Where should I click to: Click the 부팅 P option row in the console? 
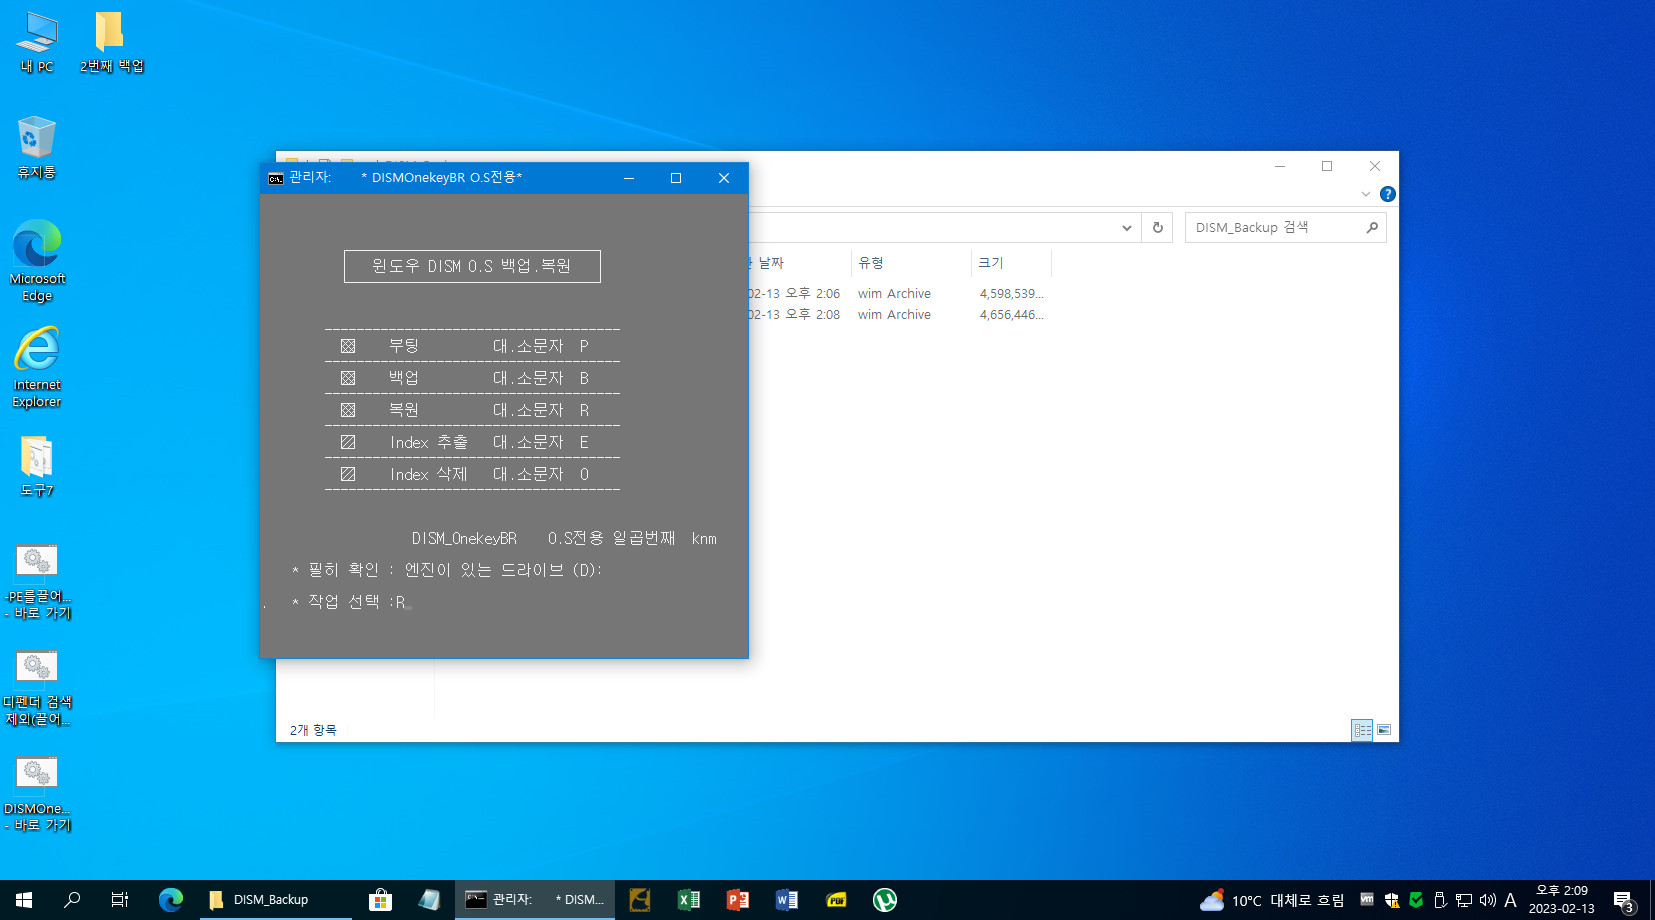472,346
